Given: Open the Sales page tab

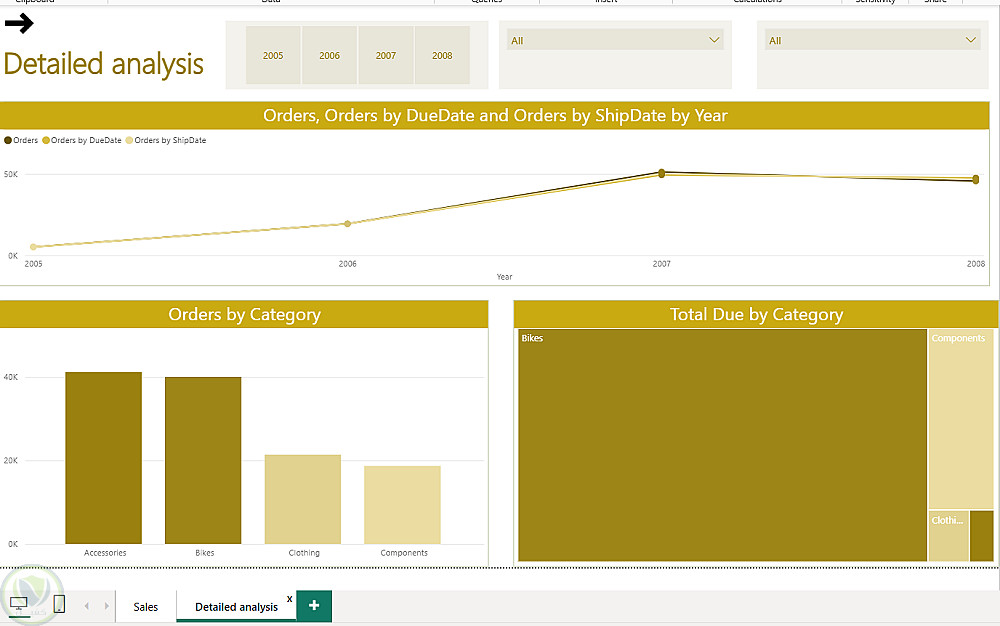Looking at the screenshot, I should (x=145, y=607).
